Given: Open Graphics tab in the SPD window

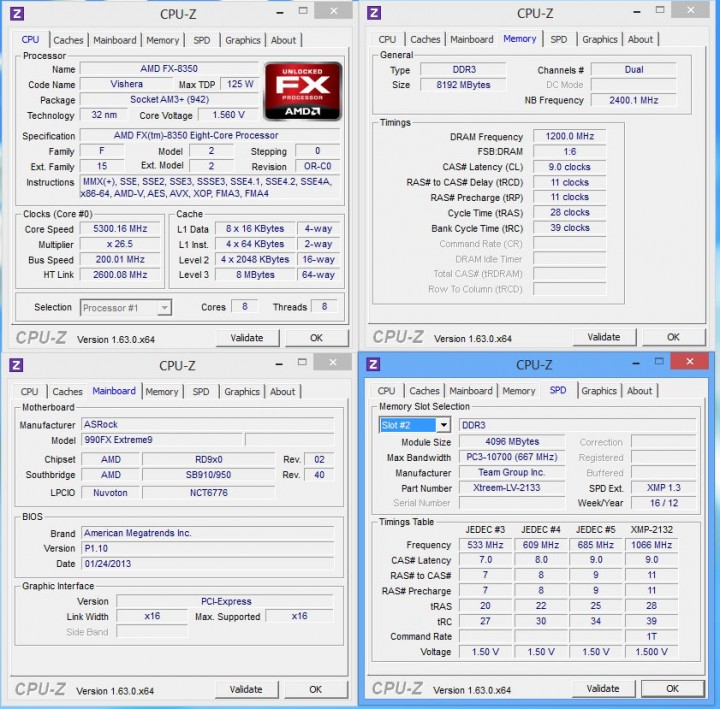Looking at the screenshot, I should point(599,391).
